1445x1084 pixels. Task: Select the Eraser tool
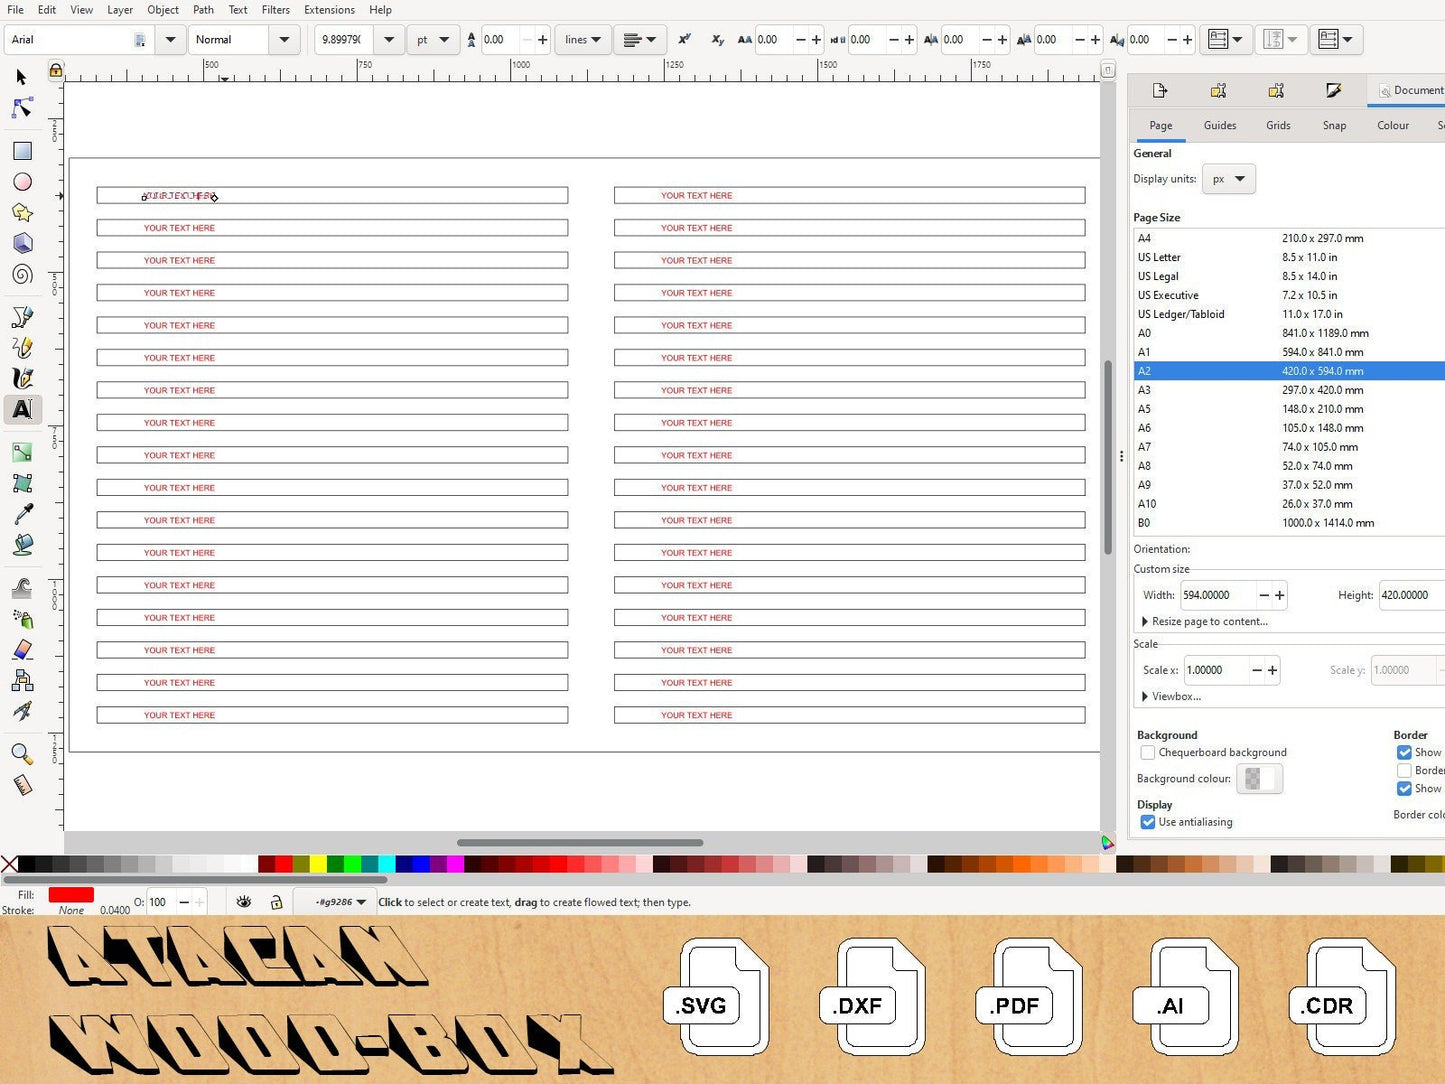22,650
